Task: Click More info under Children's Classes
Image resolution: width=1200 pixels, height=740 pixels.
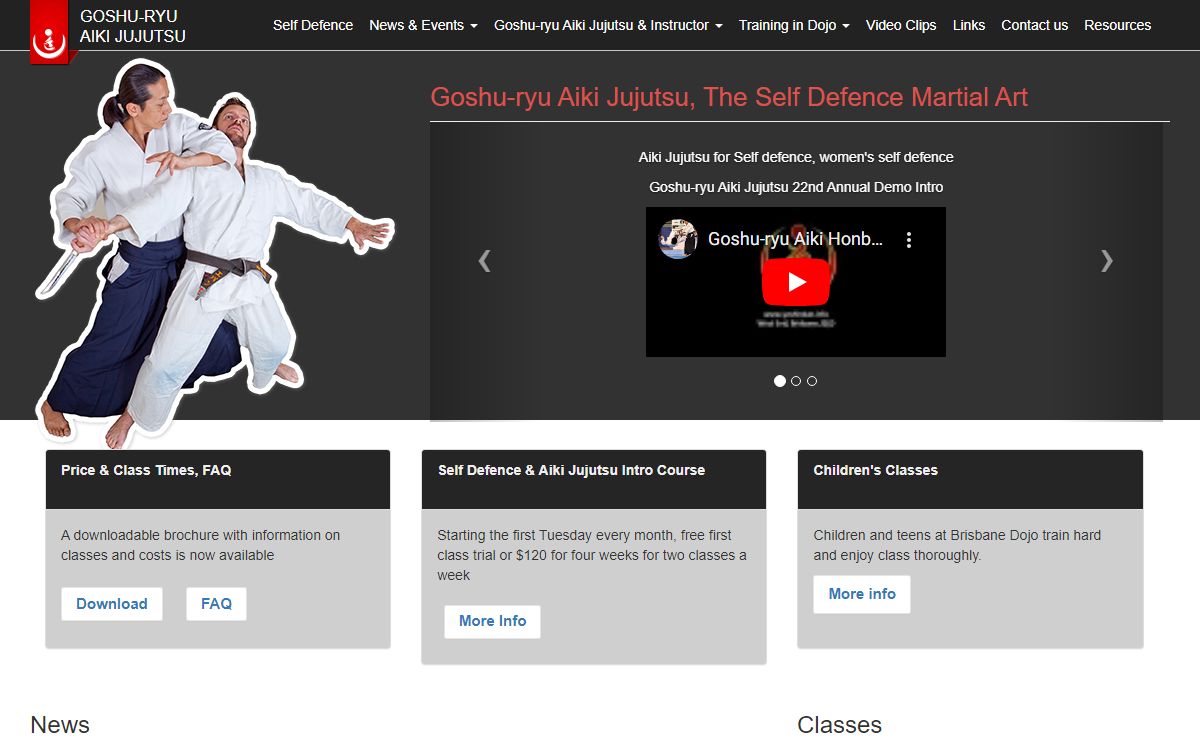Action: click(862, 594)
